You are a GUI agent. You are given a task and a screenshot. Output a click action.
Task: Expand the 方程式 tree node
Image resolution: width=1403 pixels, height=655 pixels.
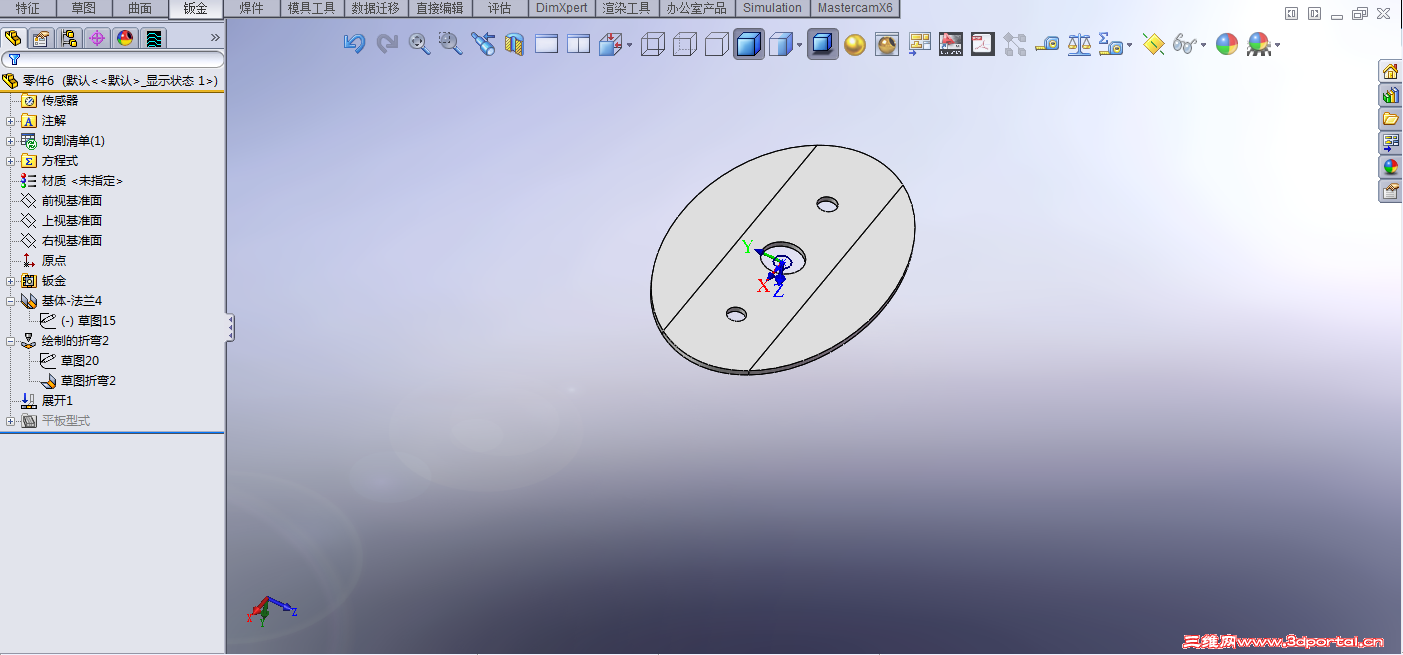pos(11,161)
